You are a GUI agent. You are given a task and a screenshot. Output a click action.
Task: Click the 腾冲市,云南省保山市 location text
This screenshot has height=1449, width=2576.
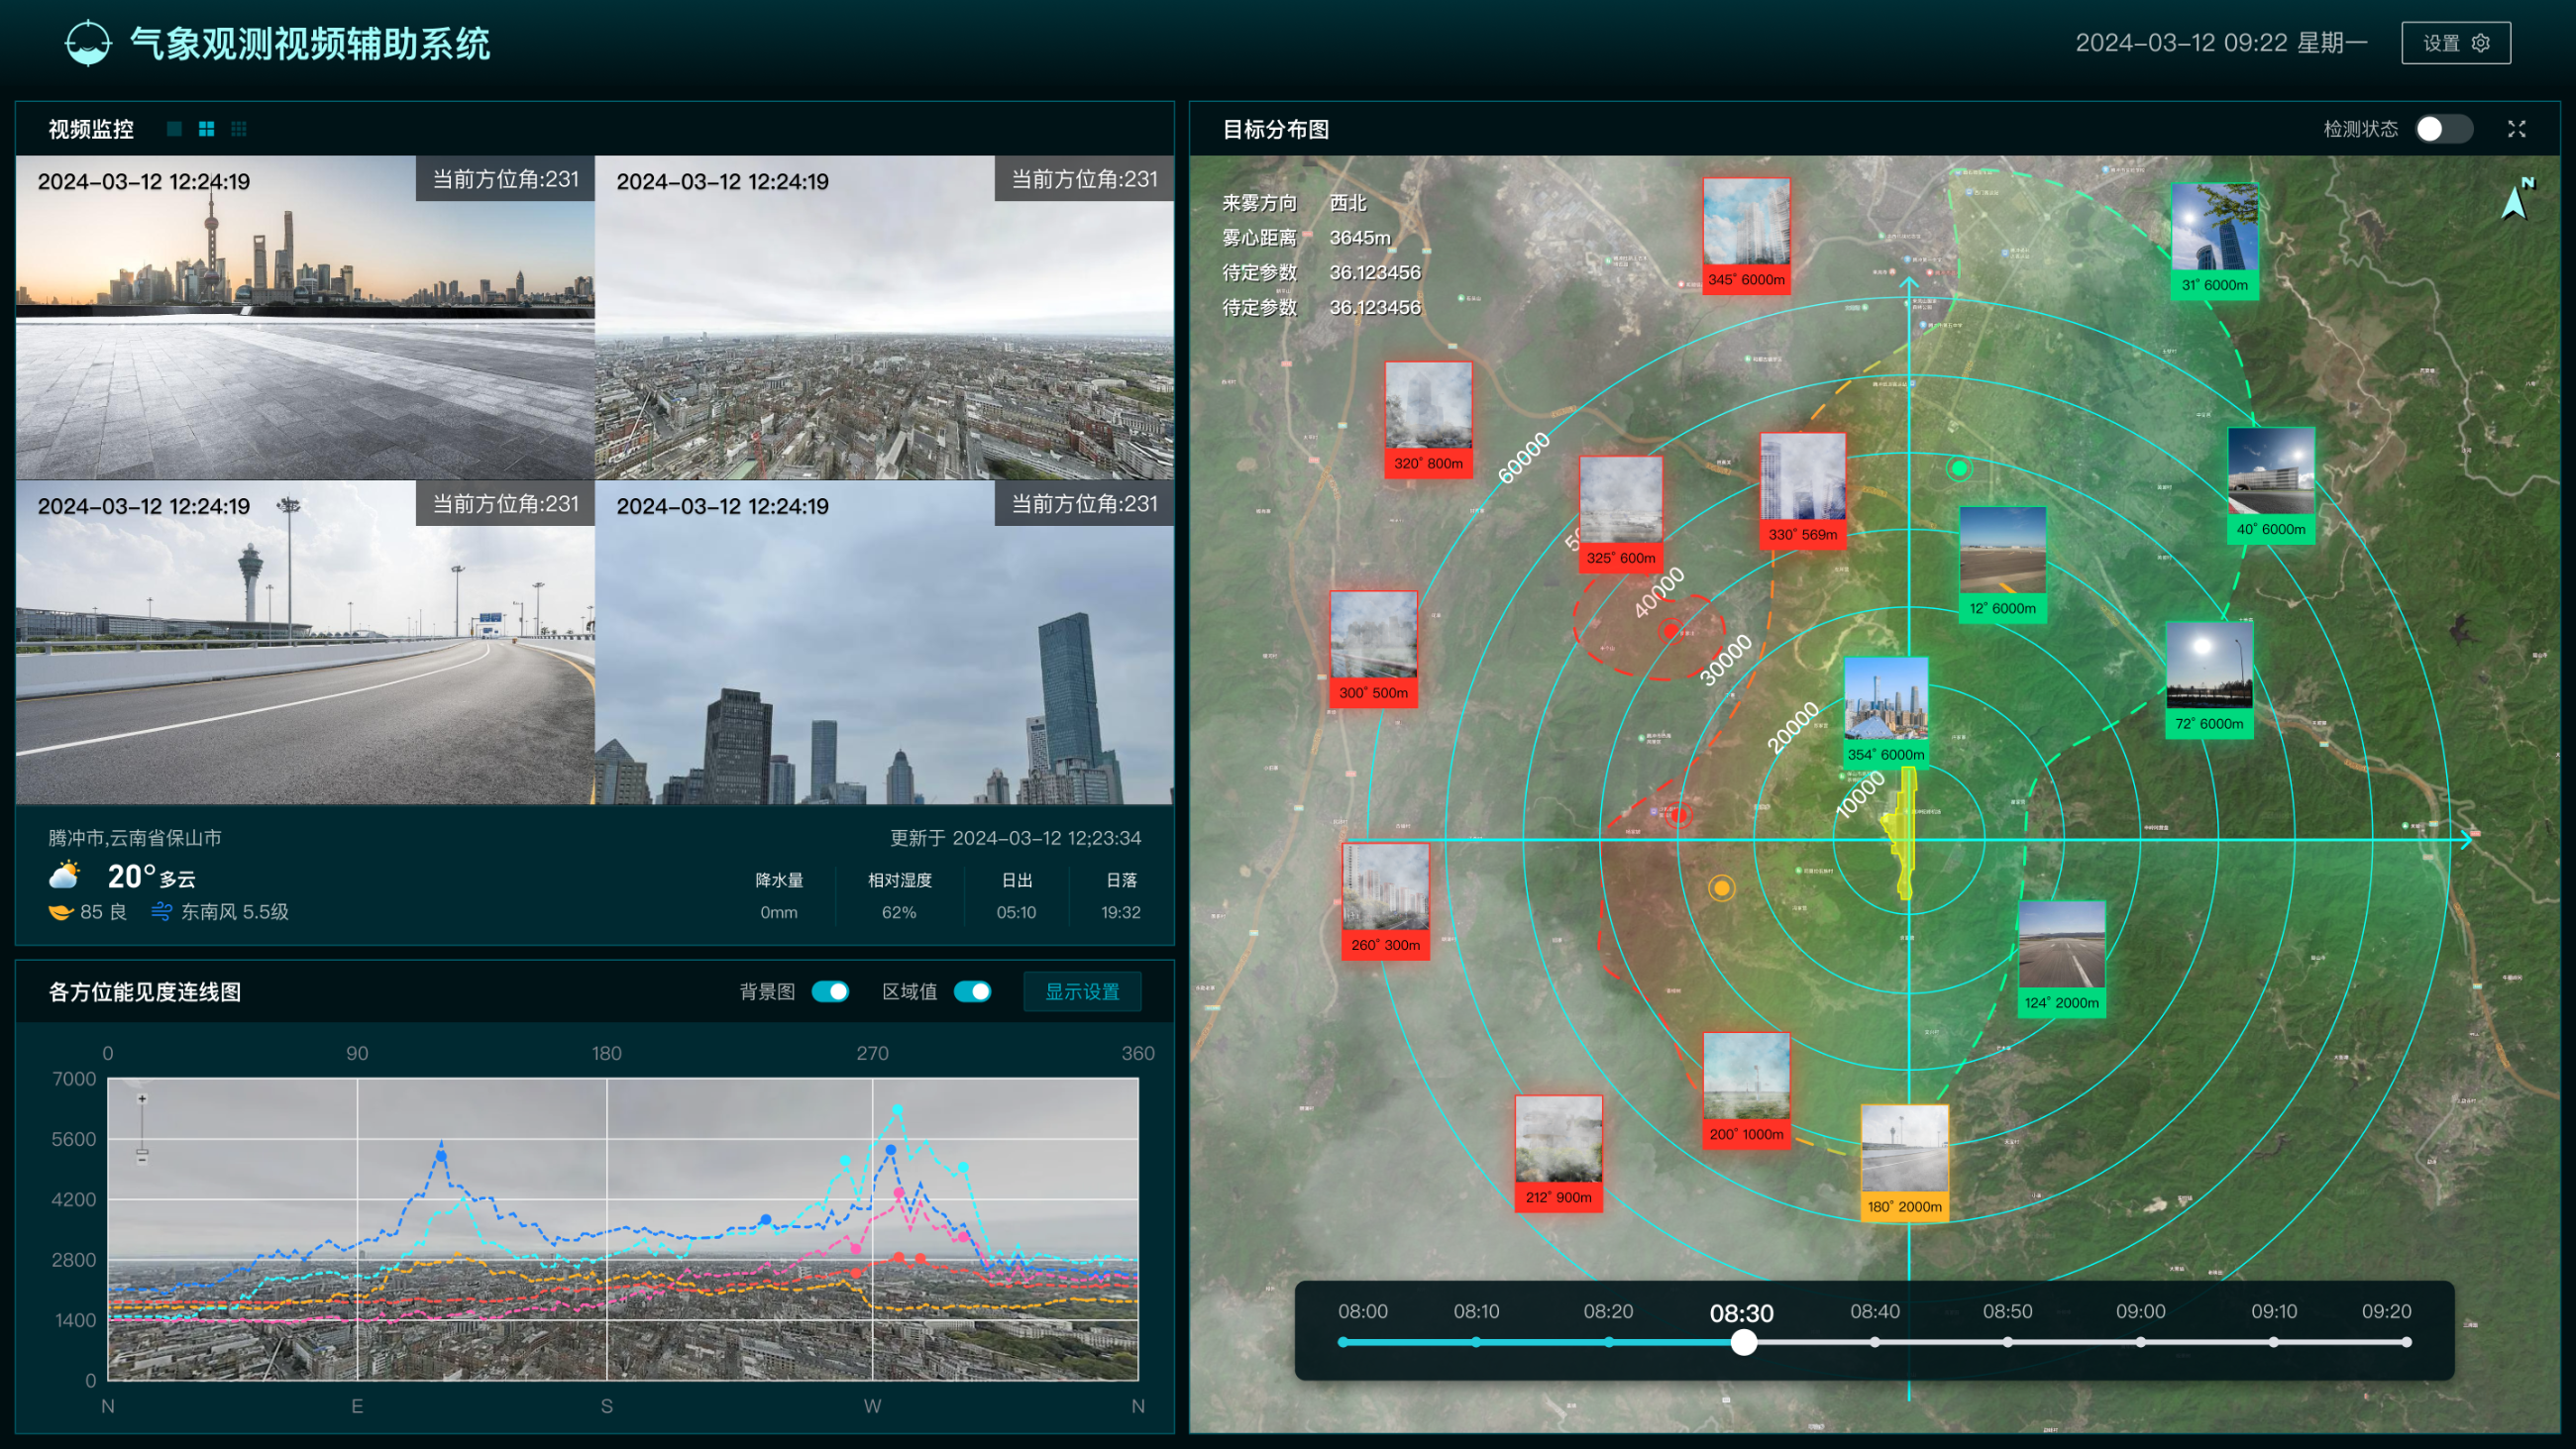pos(135,837)
